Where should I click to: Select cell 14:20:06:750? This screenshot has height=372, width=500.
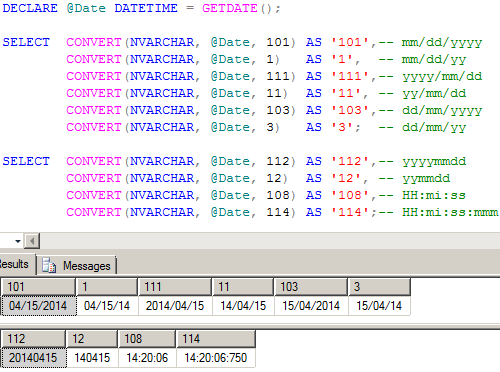click(x=216, y=358)
